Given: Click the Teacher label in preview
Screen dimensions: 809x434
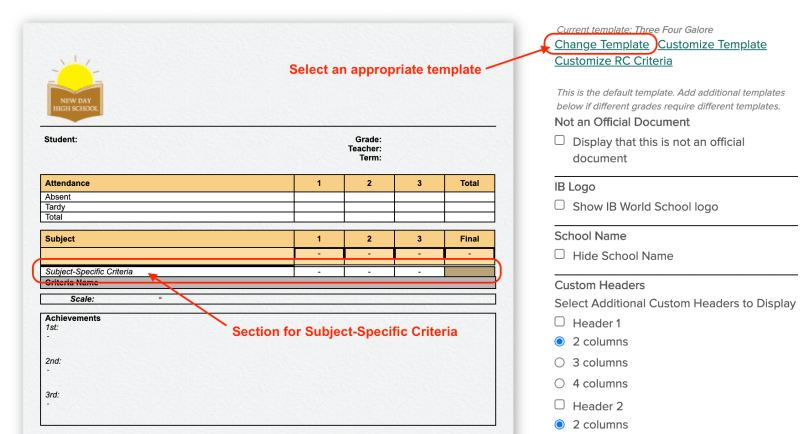Looking at the screenshot, I should tap(365, 149).
